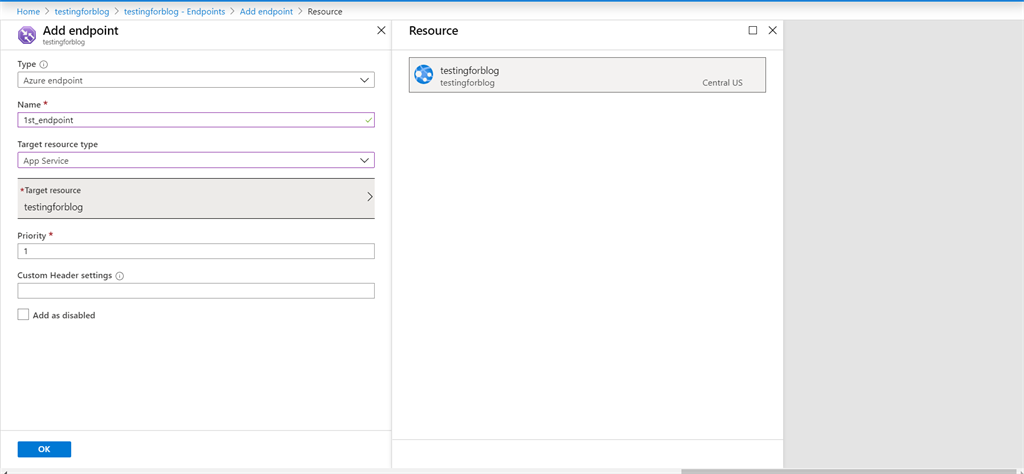Expand the Target resource chevron
The width and height of the screenshot is (1024, 474).
pos(369,197)
